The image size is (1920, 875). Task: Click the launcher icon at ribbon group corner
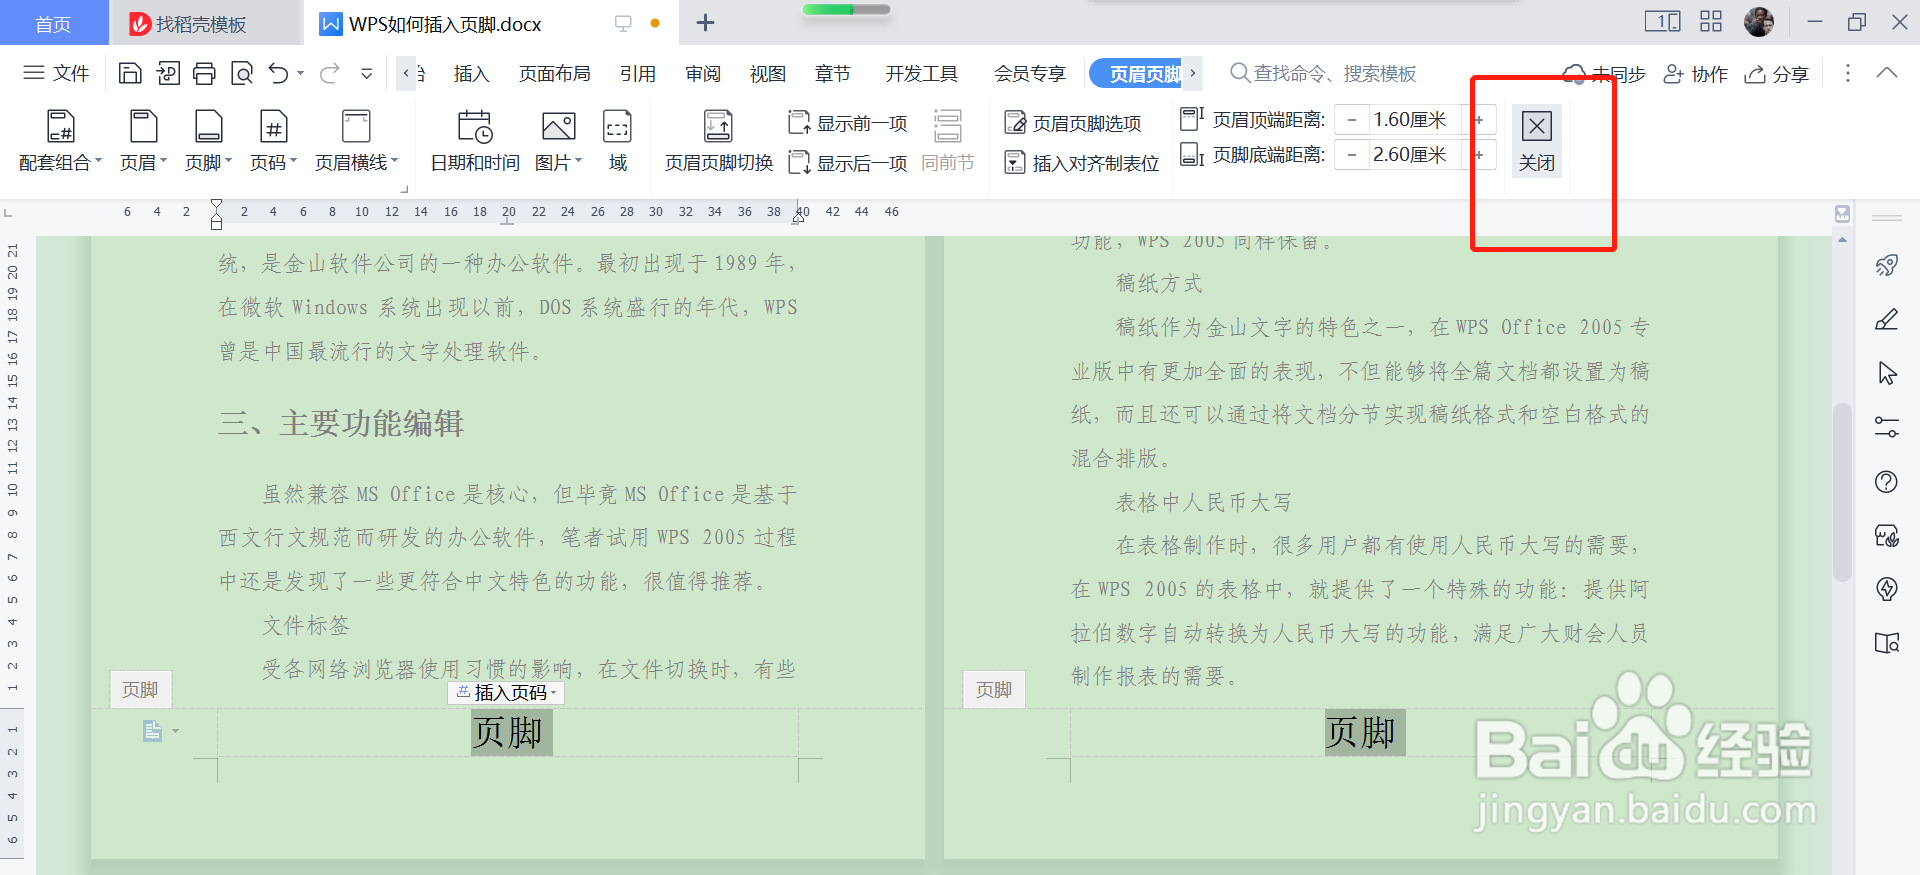405,189
